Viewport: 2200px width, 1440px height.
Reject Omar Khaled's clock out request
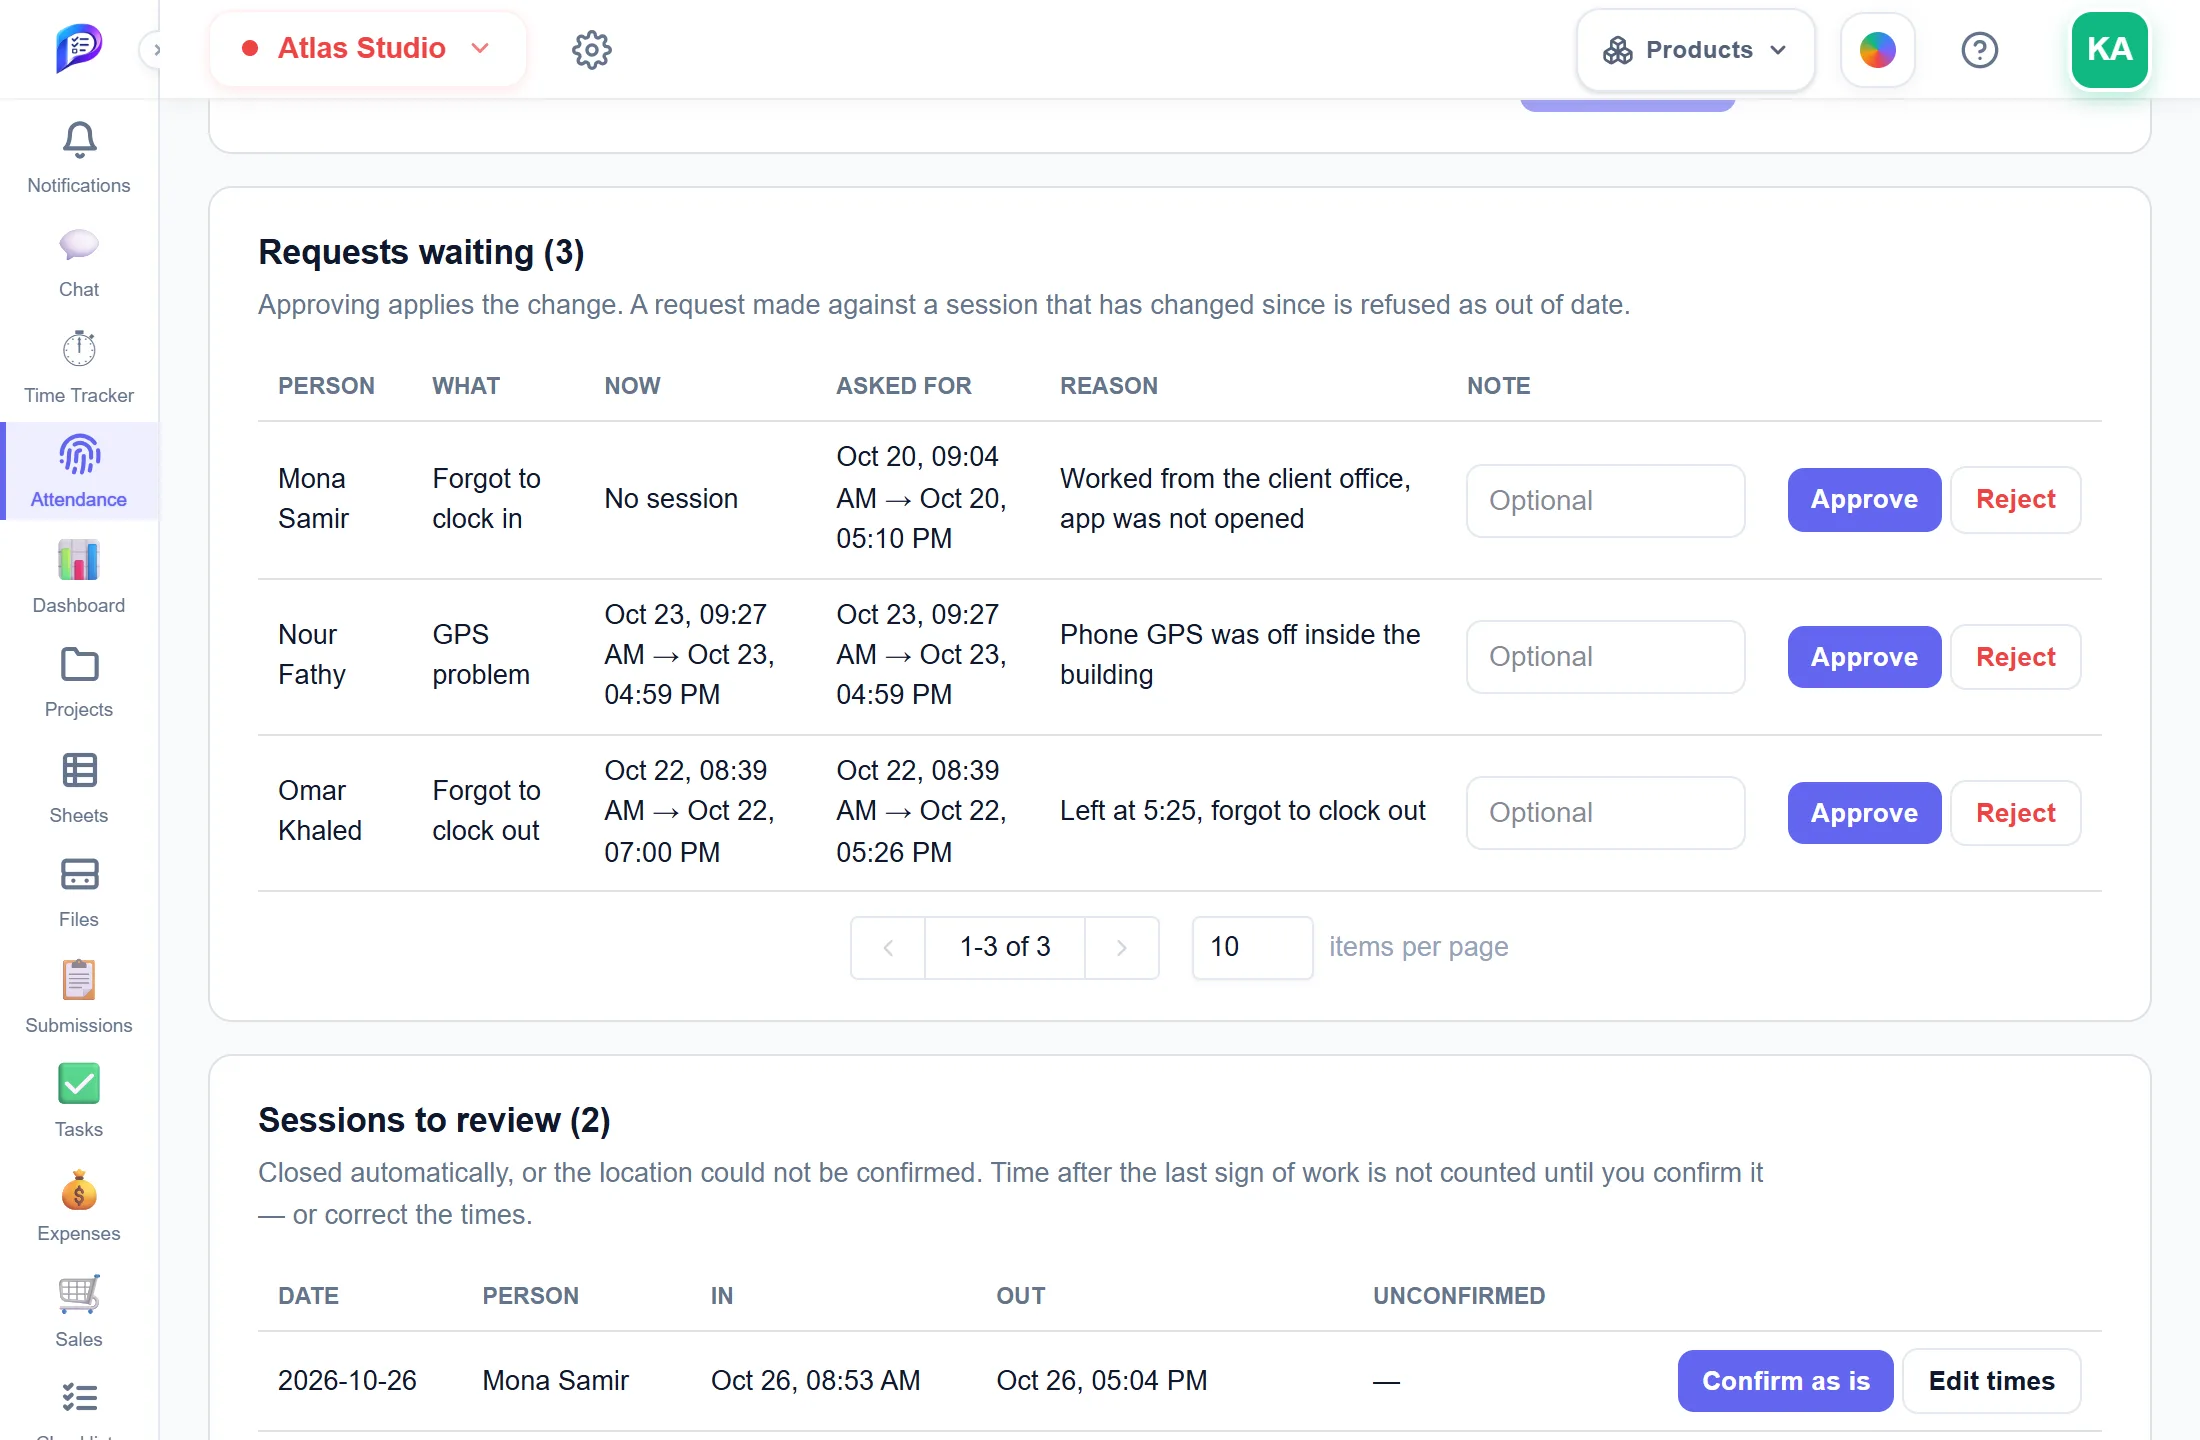(x=2015, y=813)
